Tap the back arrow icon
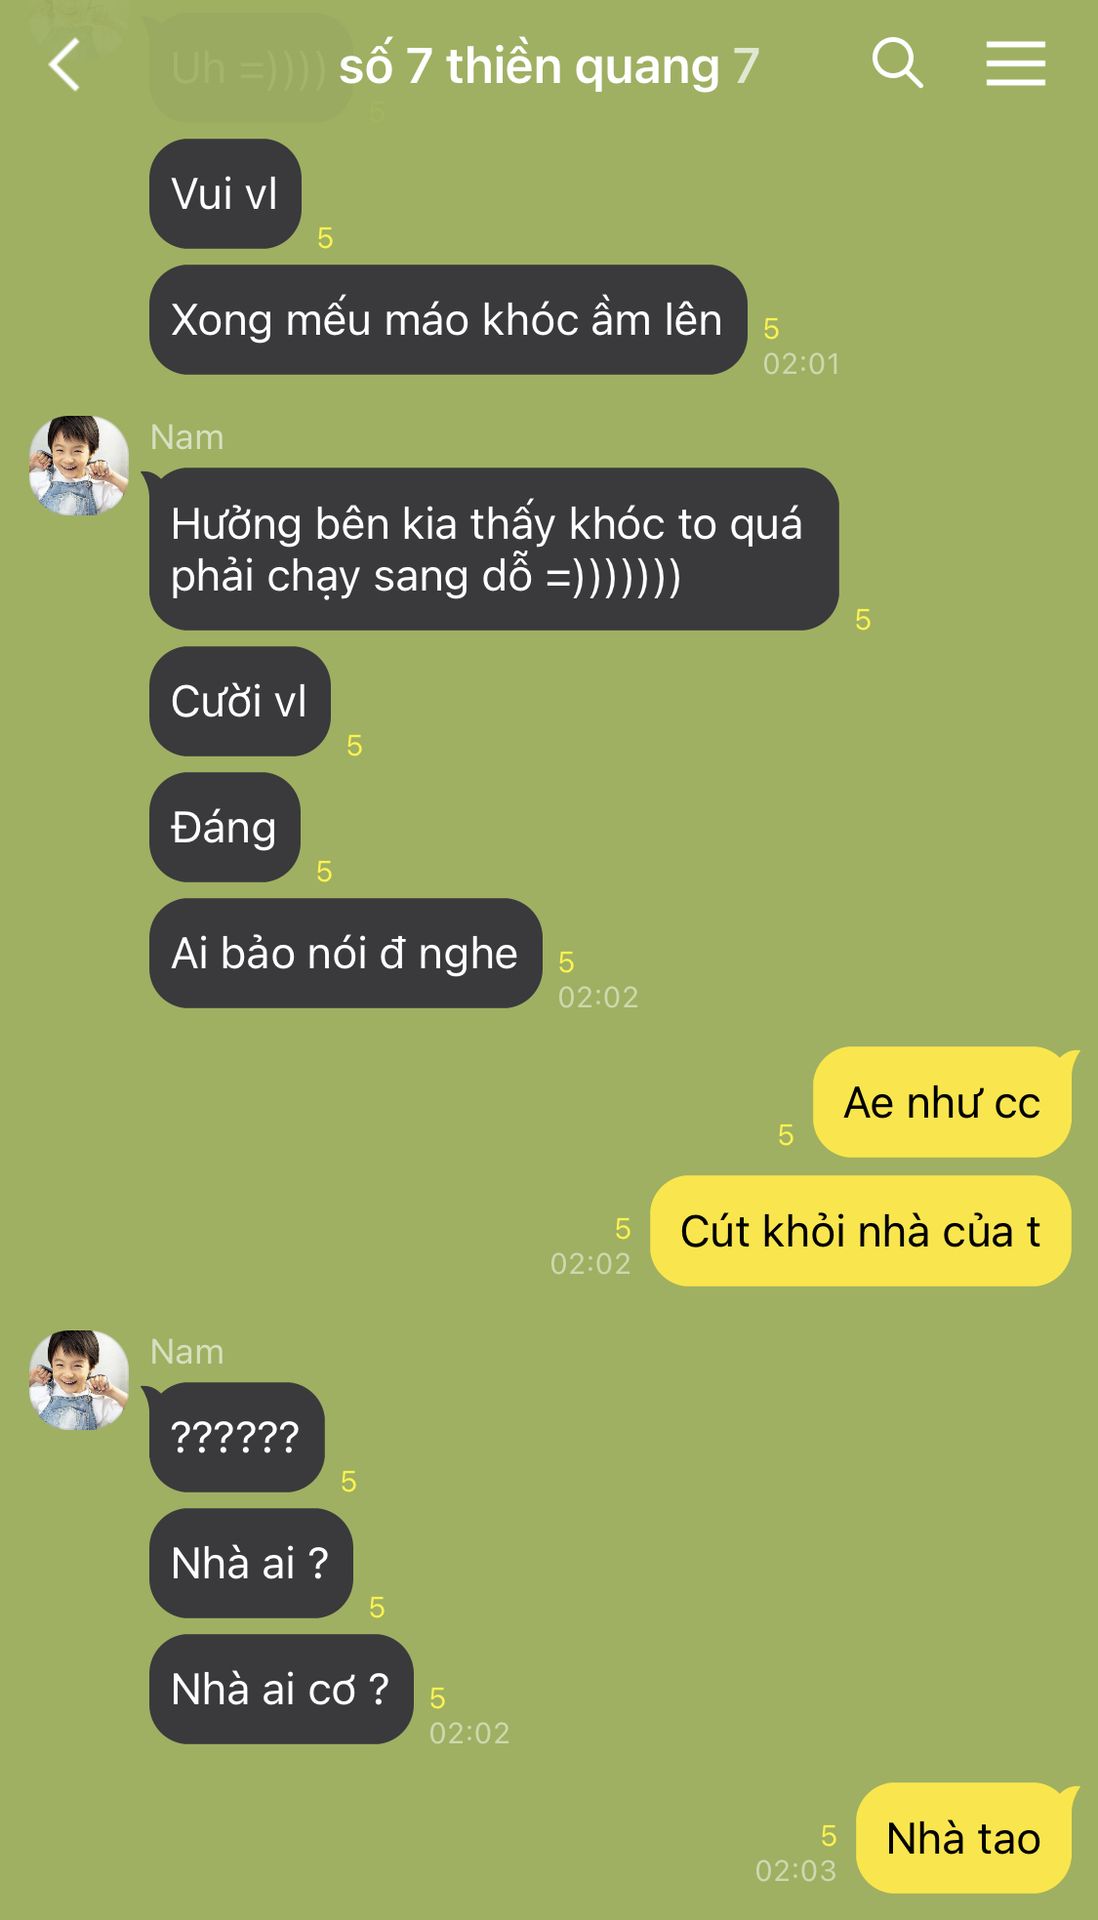The height and width of the screenshot is (1920, 1098). click(x=64, y=66)
